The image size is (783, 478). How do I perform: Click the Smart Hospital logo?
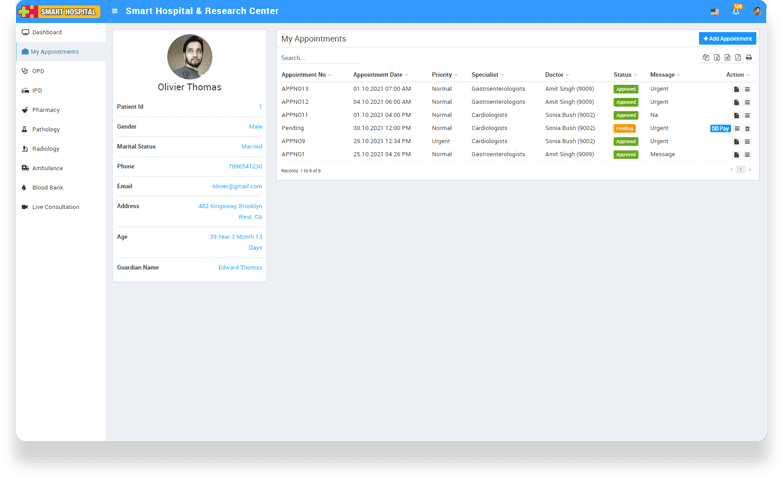59,11
